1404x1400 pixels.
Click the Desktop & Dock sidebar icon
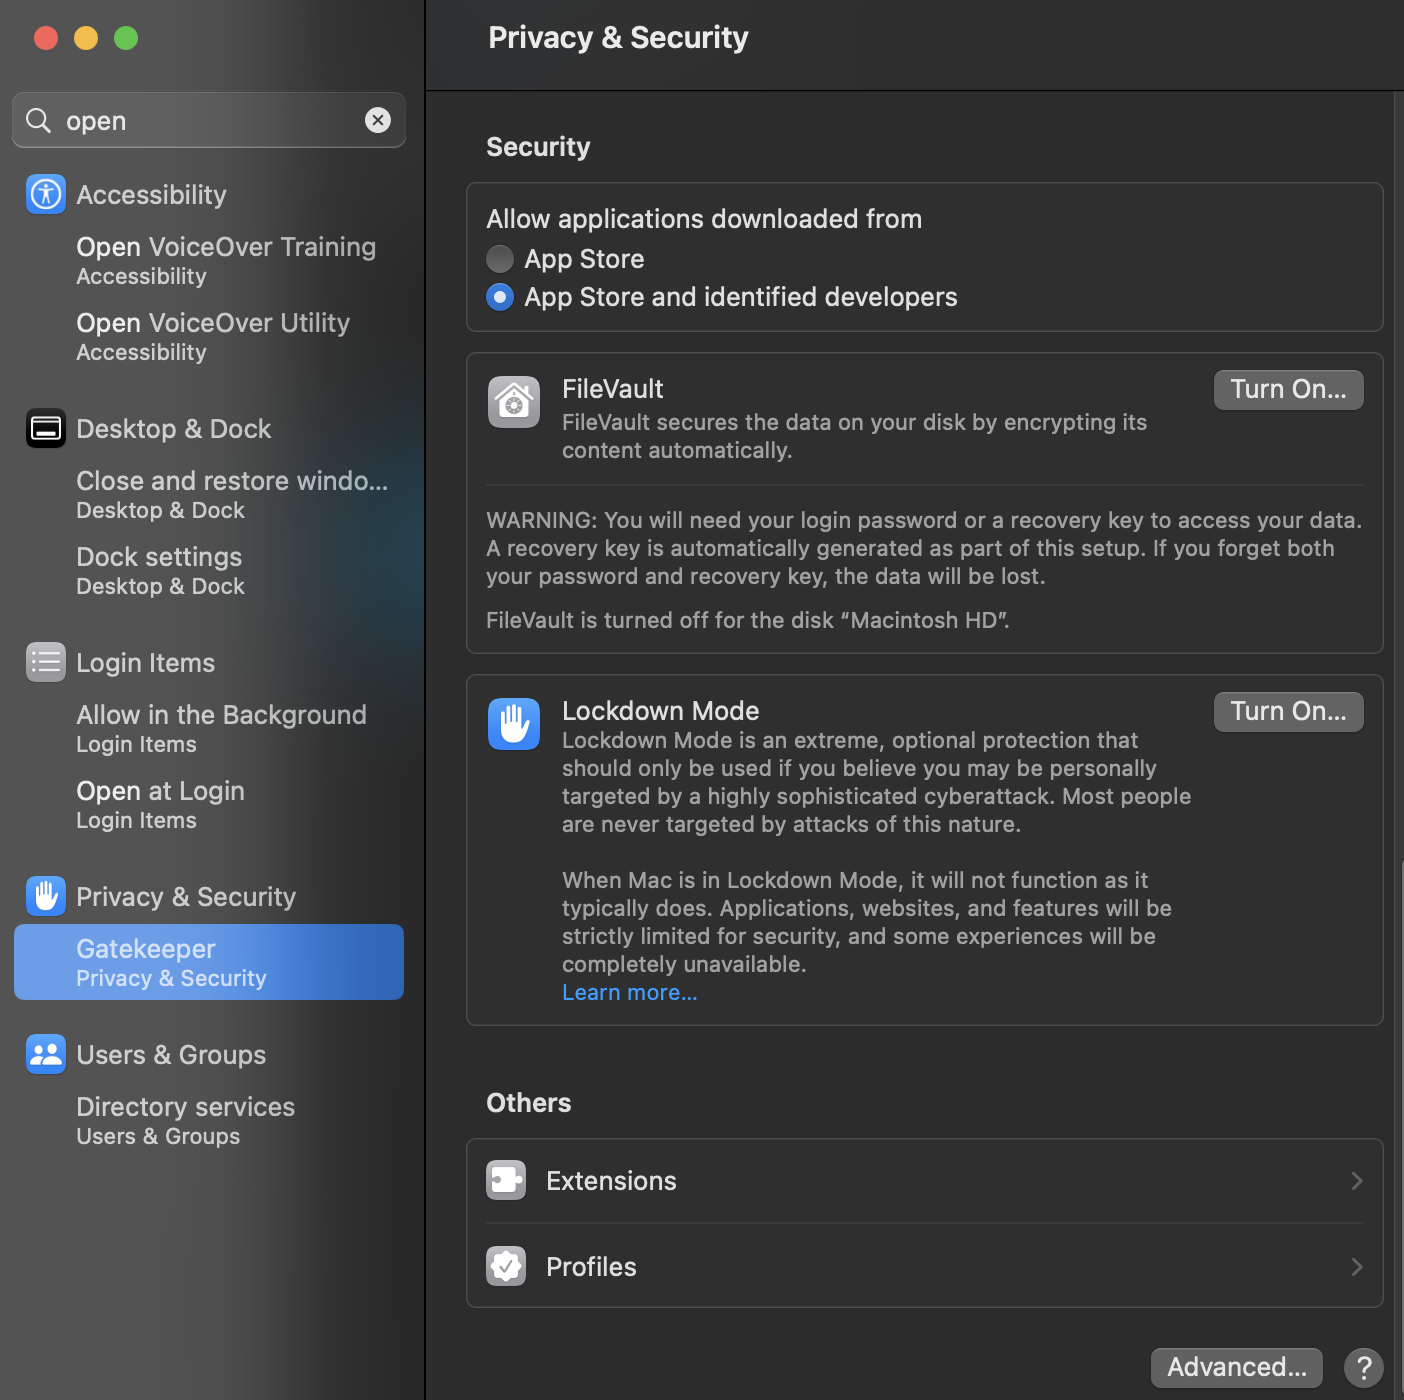click(x=46, y=428)
